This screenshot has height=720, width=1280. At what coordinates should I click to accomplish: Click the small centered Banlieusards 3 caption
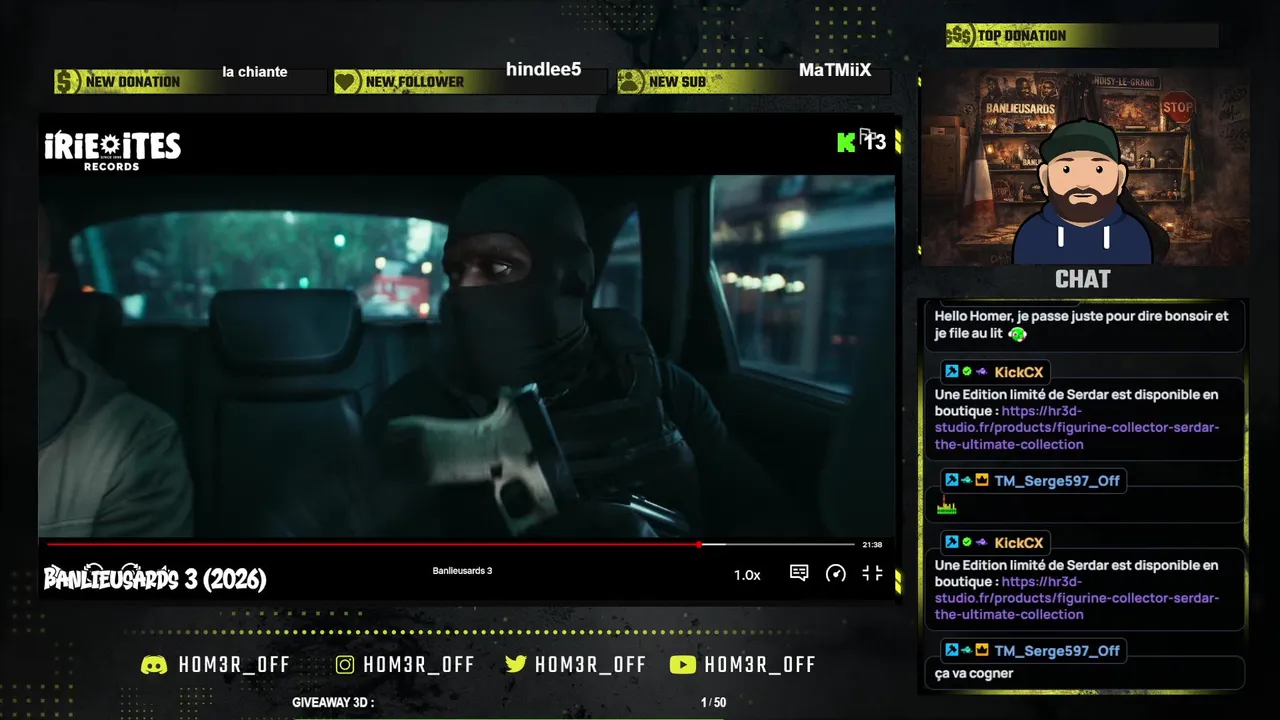coord(462,571)
